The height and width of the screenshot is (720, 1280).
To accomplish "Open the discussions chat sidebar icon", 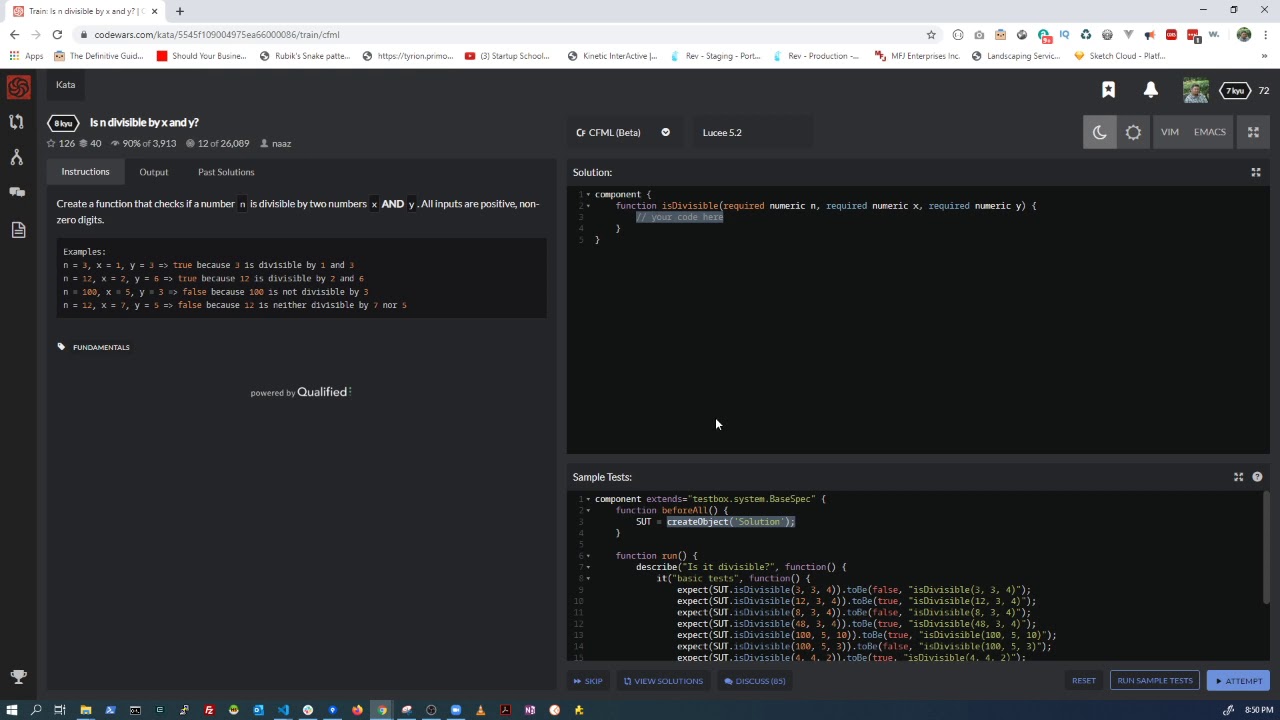I will [x=17, y=192].
